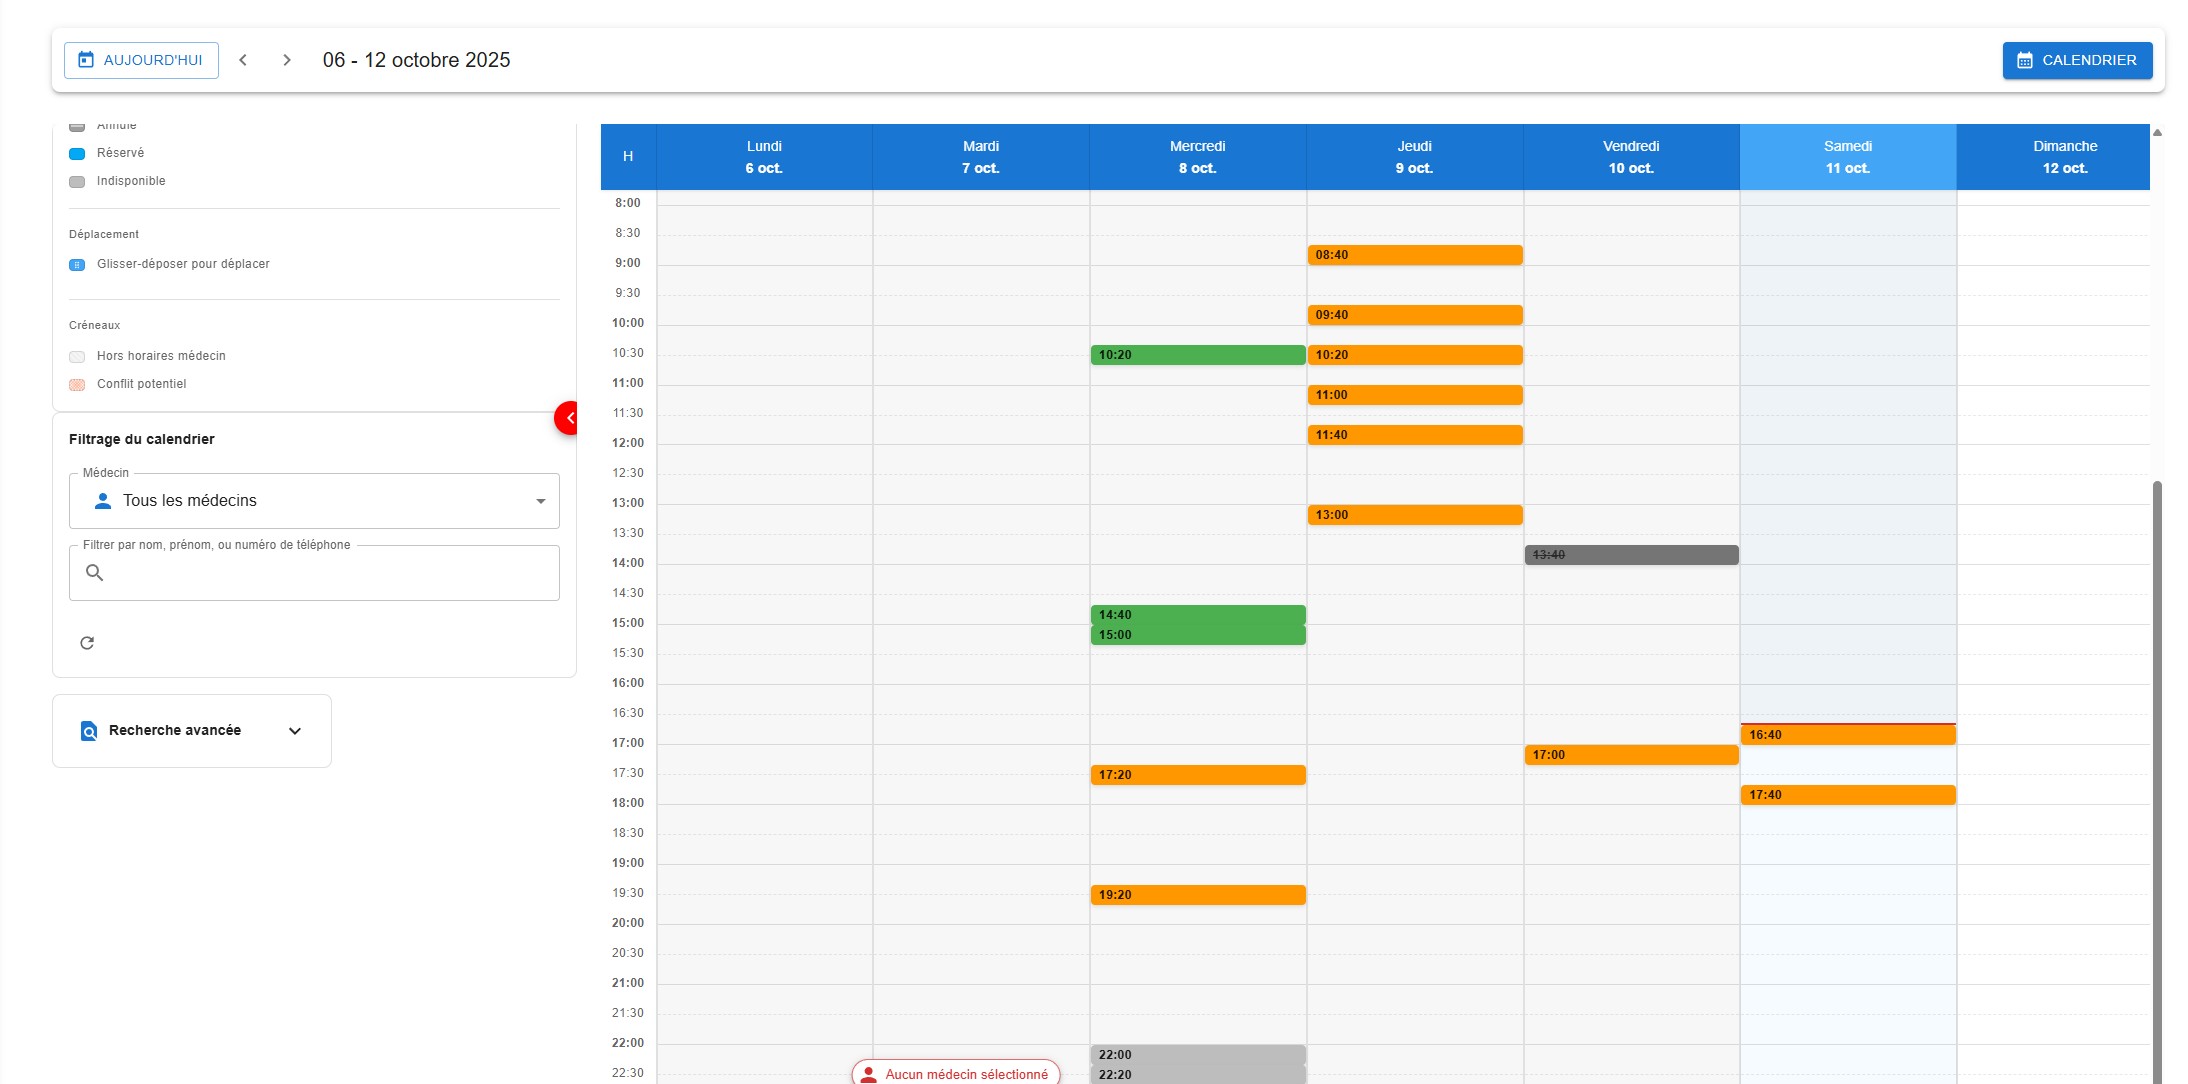Click the Indisponible status swatch
Image resolution: width=2188 pixels, height=1084 pixels.
(x=77, y=181)
